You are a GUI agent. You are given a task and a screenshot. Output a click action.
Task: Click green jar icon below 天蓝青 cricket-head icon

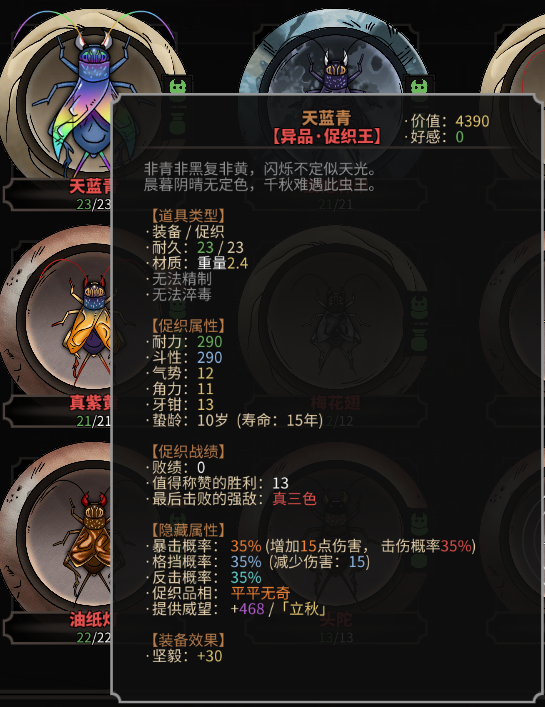click(x=178, y=124)
